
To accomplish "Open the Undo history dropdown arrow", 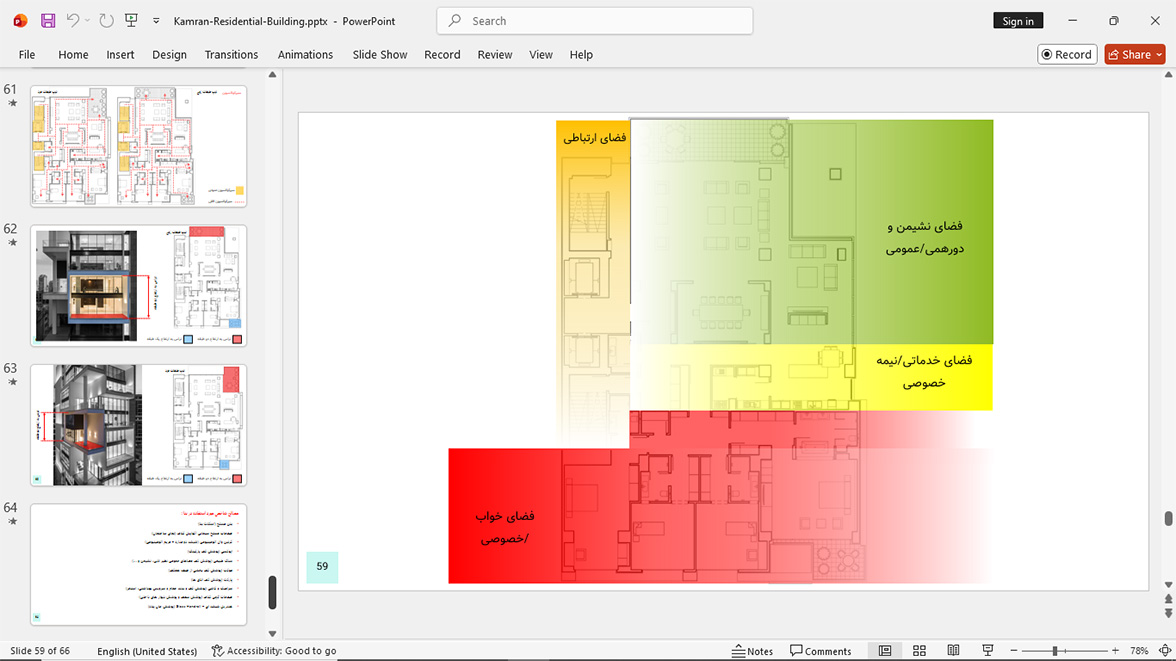I will (x=87, y=21).
